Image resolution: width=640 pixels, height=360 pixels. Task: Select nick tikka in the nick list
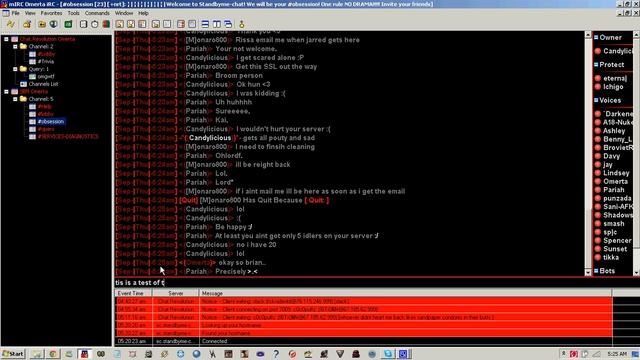[x=611, y=257]
